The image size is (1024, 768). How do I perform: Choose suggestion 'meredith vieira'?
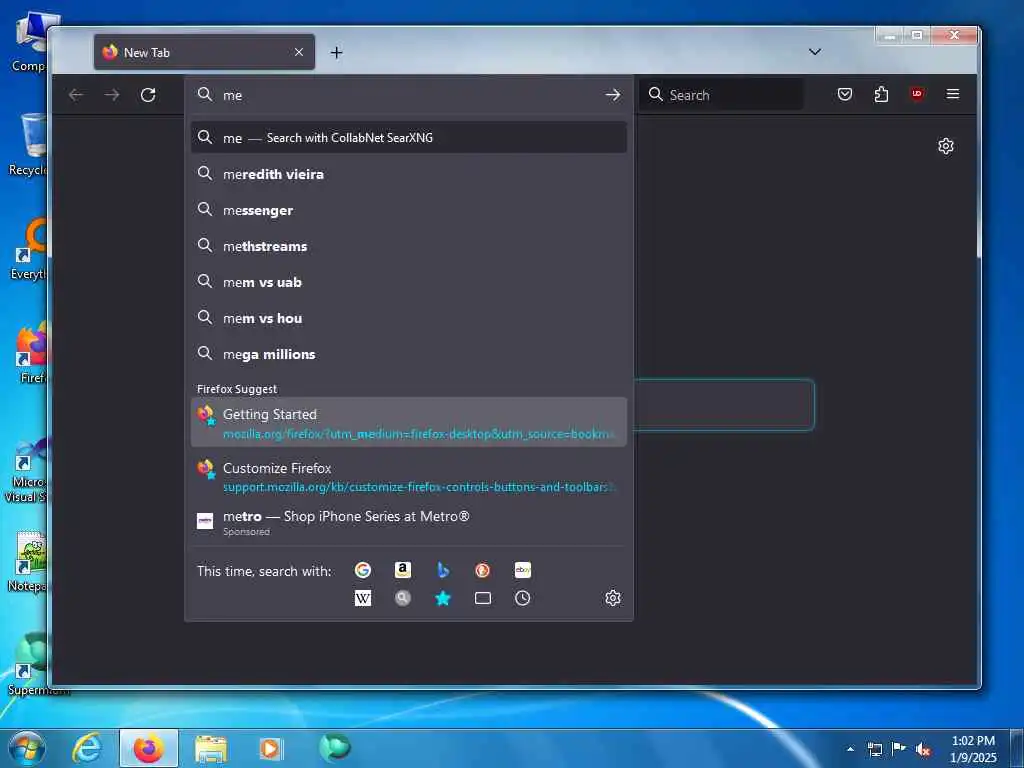[x=409, y=174]
